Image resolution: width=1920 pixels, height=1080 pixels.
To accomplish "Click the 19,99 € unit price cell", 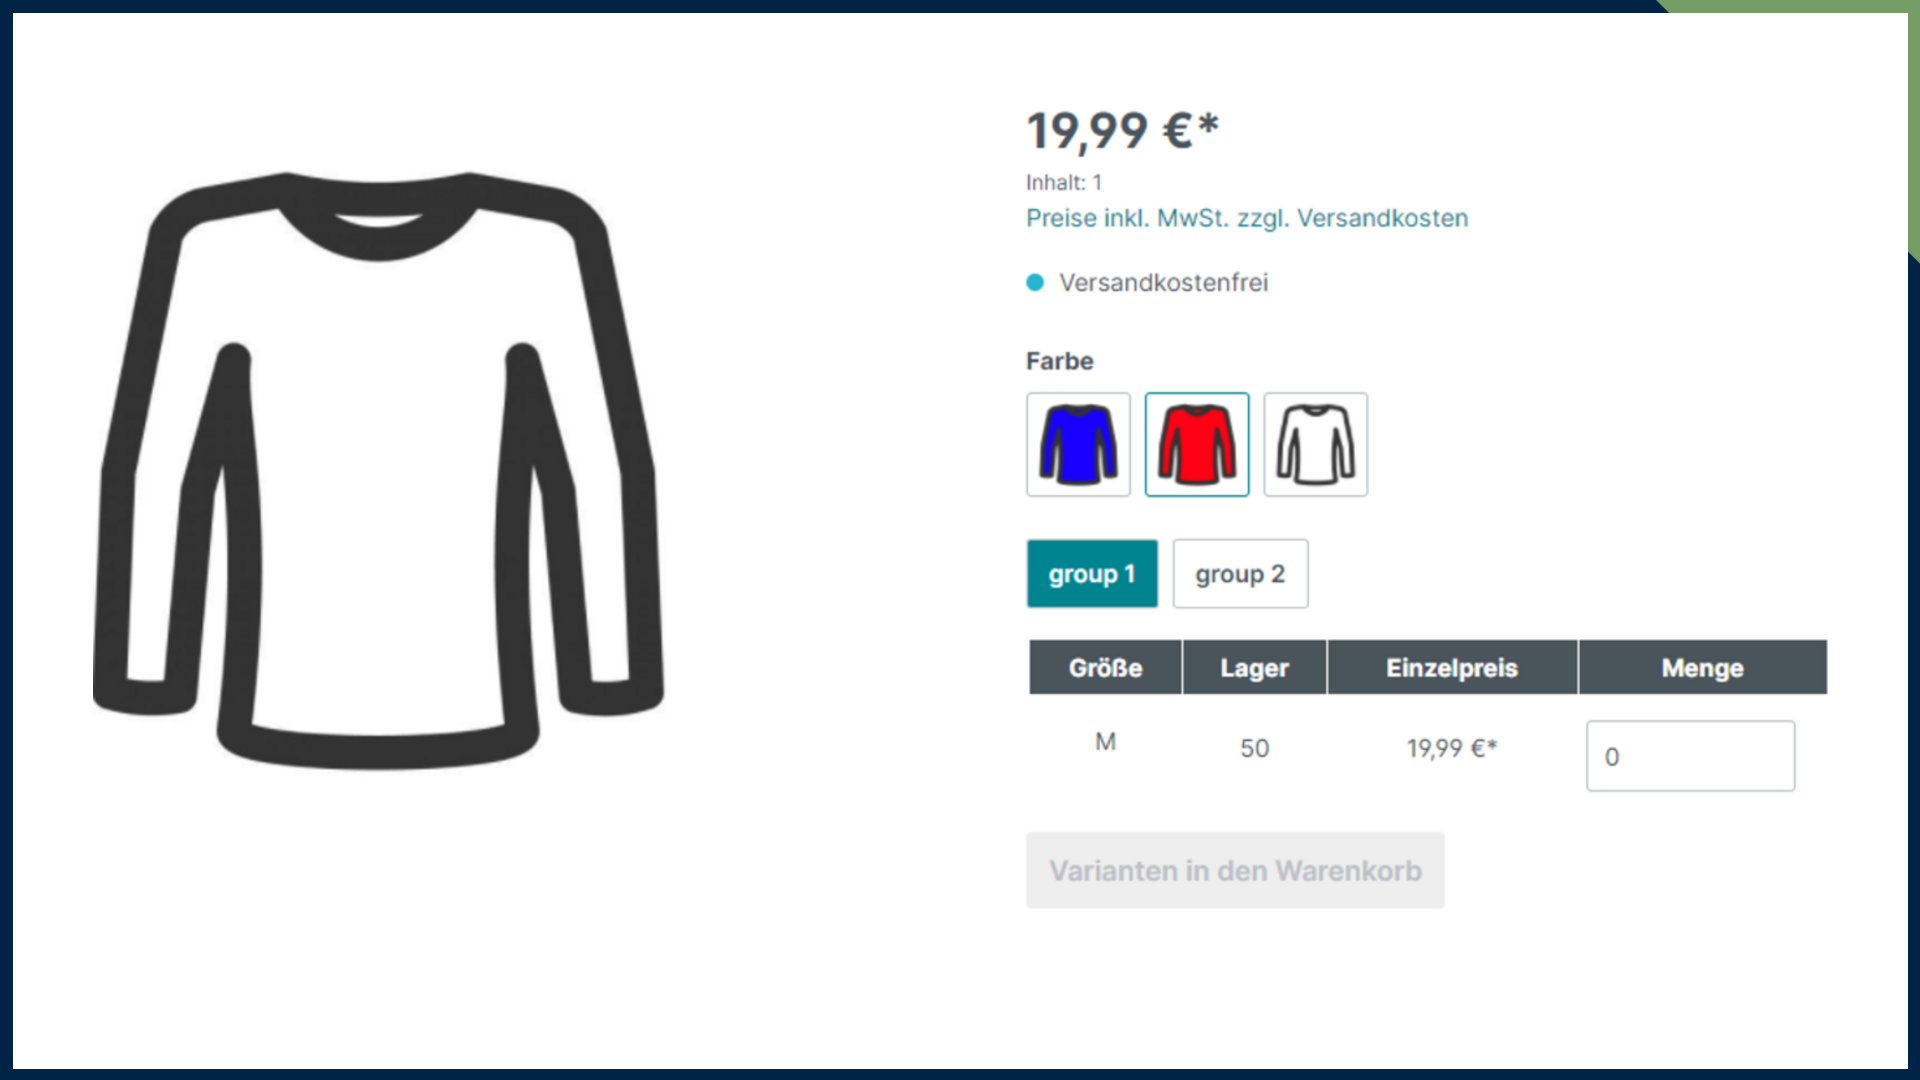I will click(1452, 748).
